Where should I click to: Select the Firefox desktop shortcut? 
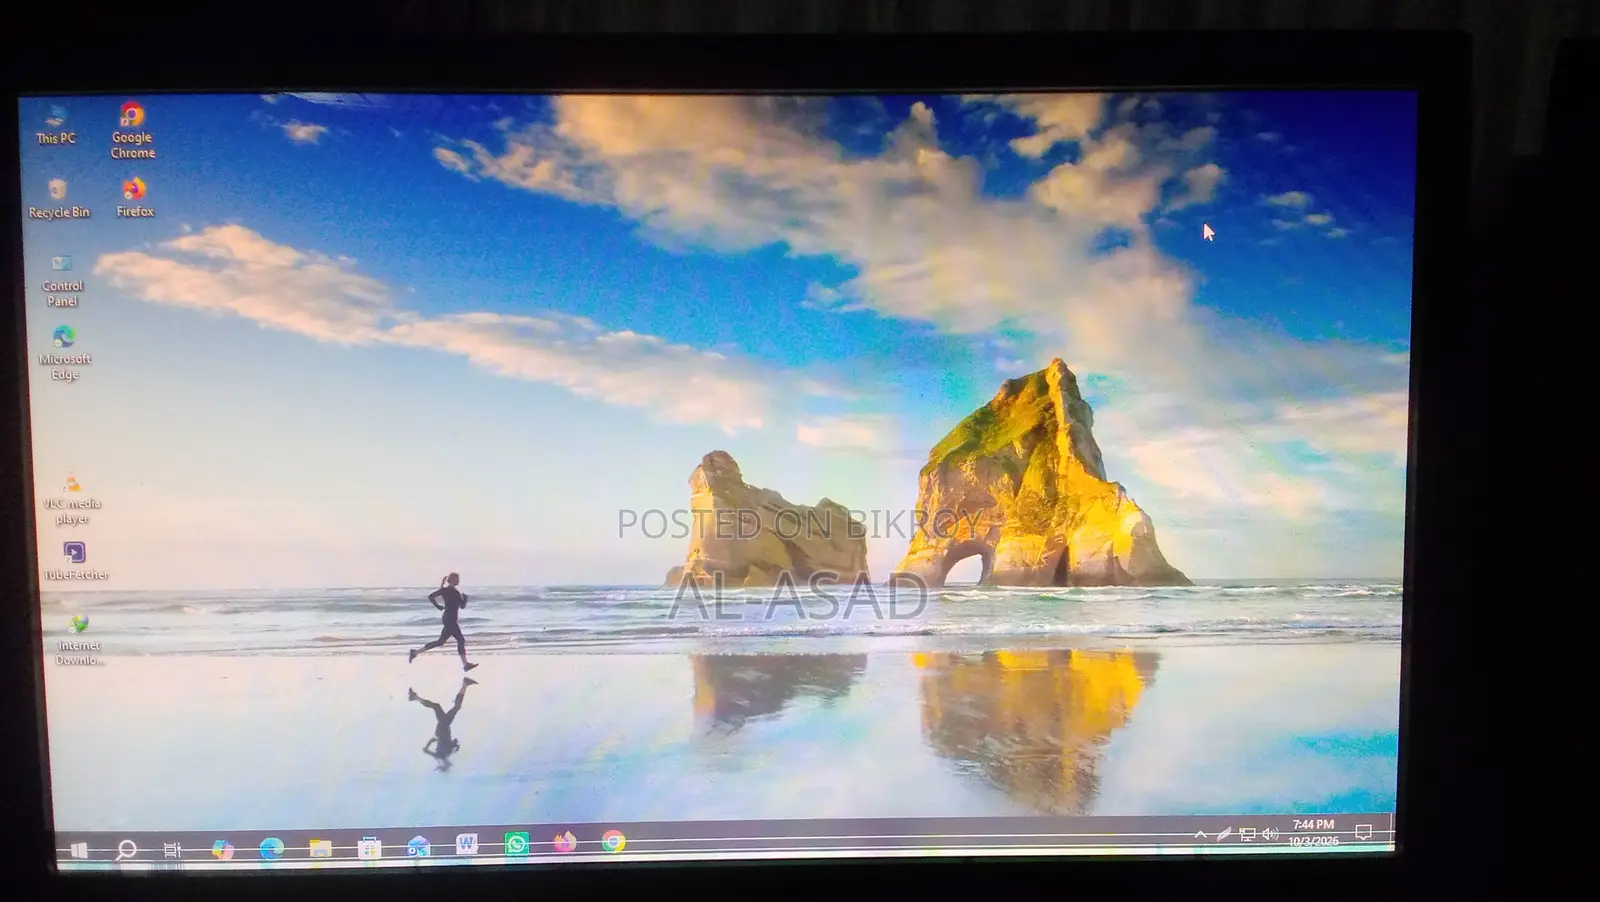coord(135,198)
